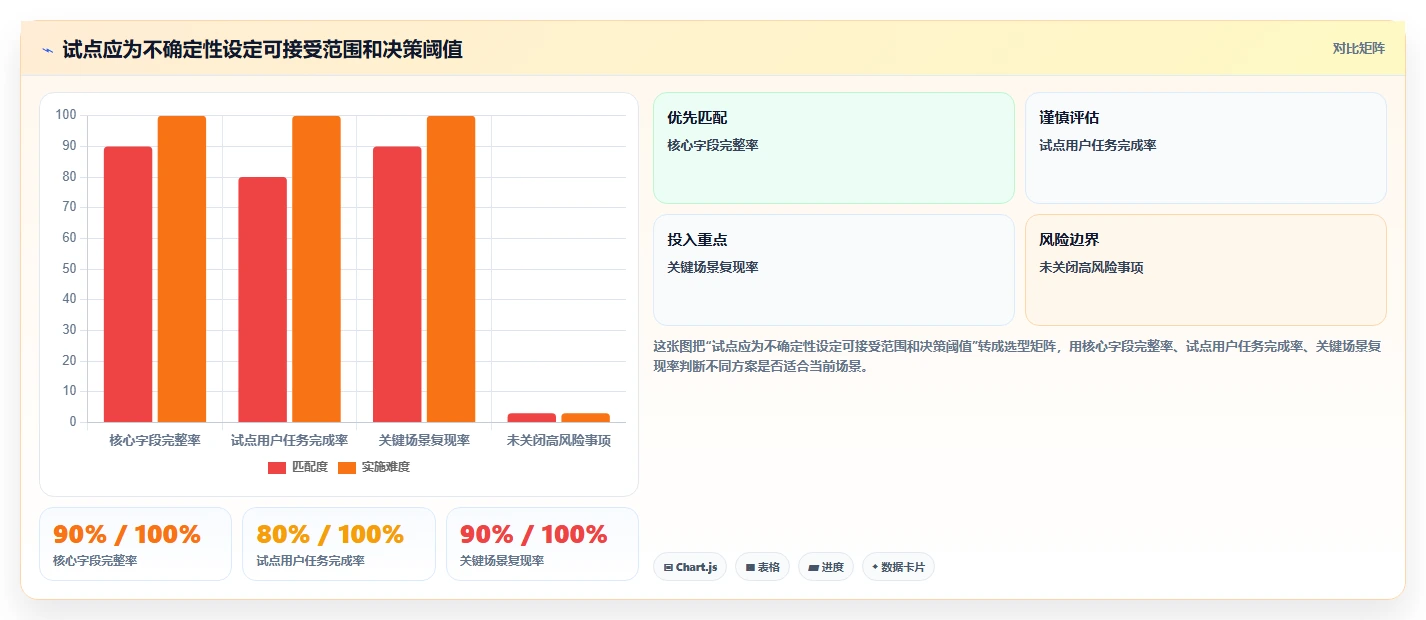
Task: Toggle the 实施难度 legend item
Action: [374, 467]
